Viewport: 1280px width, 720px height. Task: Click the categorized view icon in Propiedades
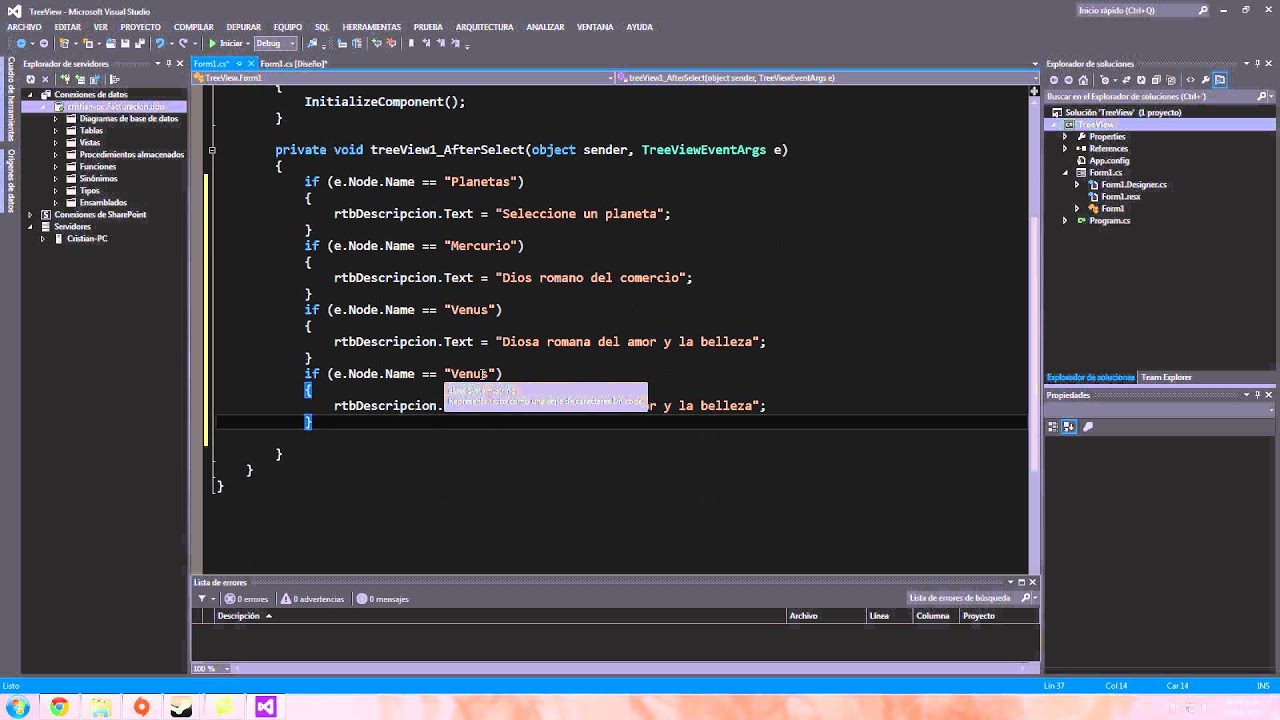coord(1053,427)
